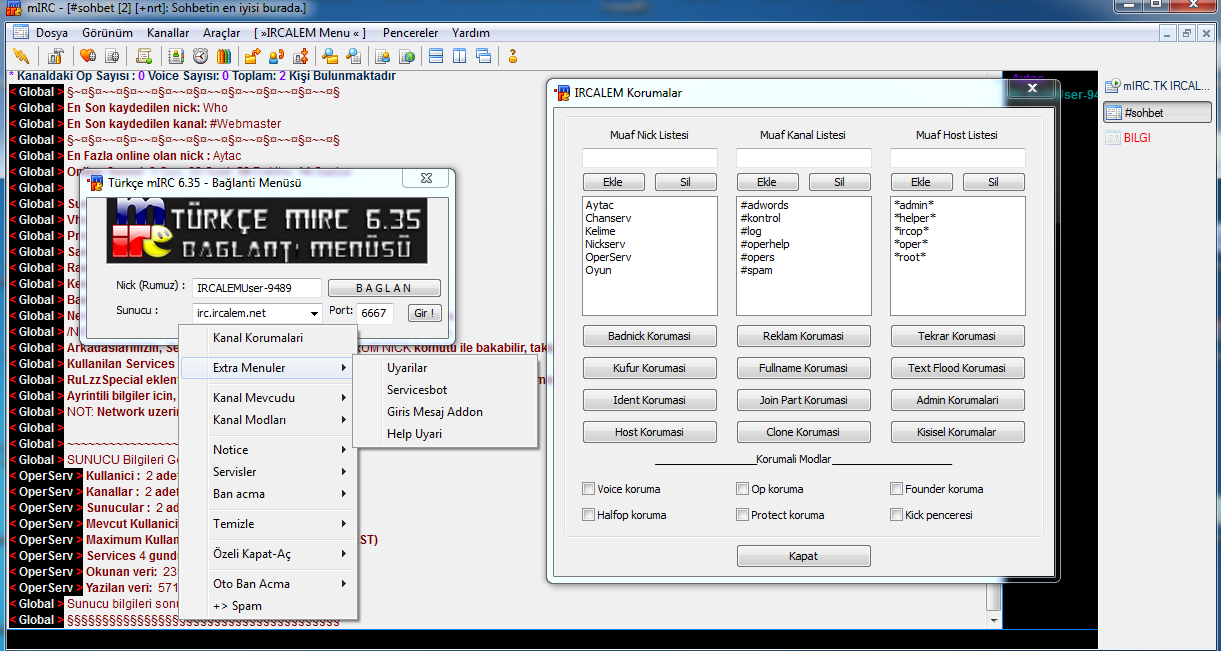Enable Founder koruma checkbox
The height and width of the screenshot is (651, 1221).
(x=896, y=489)
